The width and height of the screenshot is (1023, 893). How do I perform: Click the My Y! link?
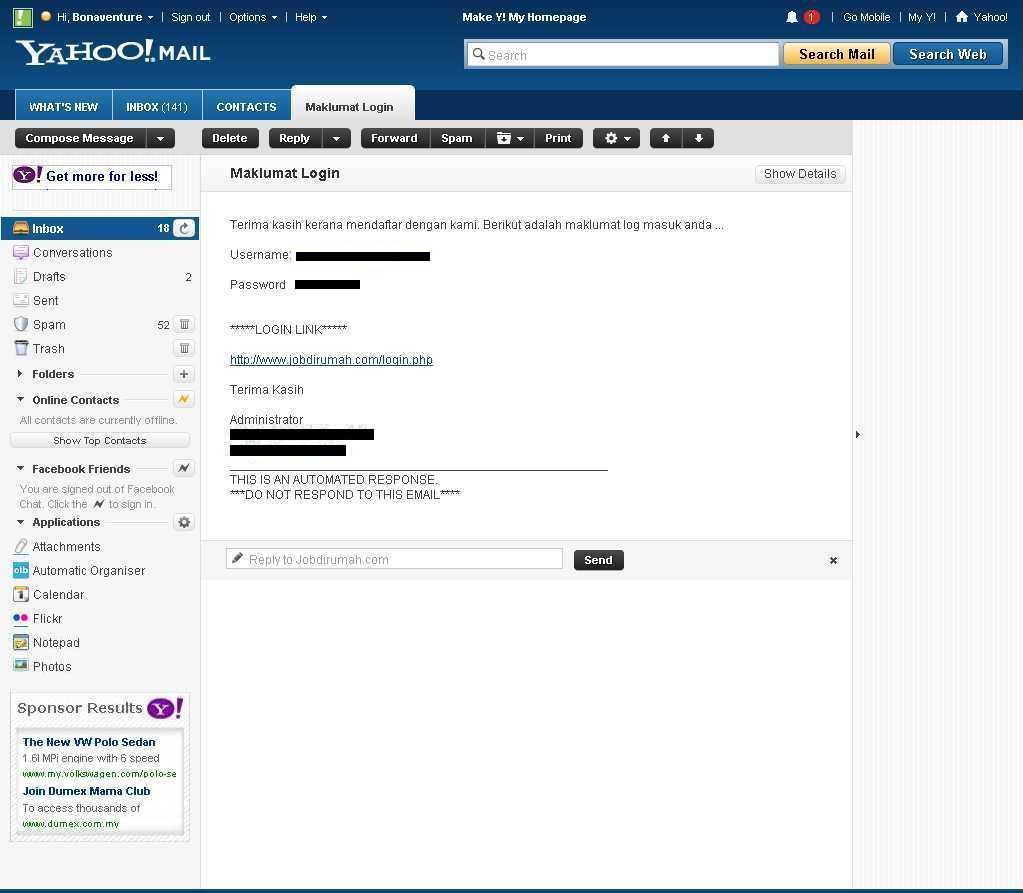pyautogui.click(x=921, y=17)
